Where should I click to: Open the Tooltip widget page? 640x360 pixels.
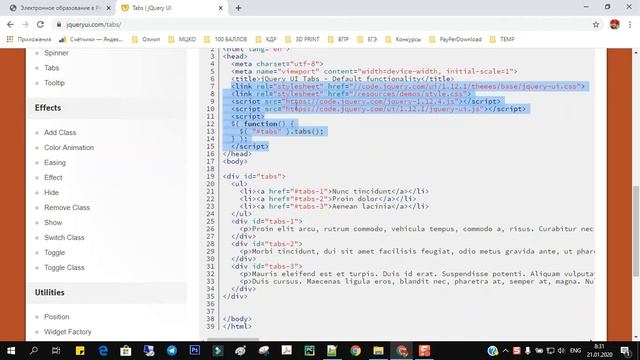point(54,83)
